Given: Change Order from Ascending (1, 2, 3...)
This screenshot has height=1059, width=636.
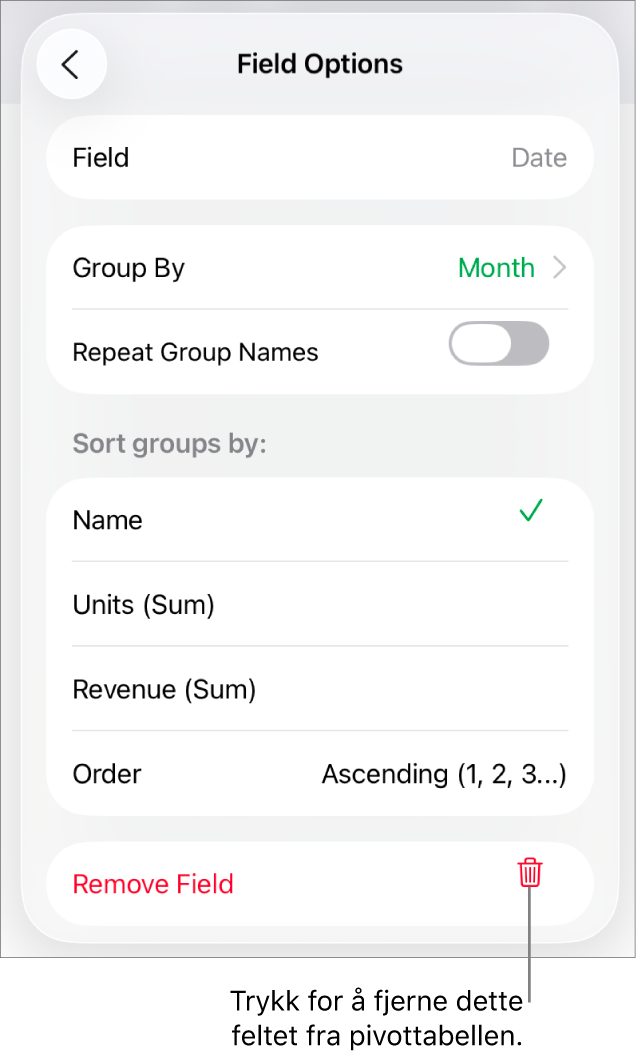Looking at the screenshot, I should [x=444, y=774].
